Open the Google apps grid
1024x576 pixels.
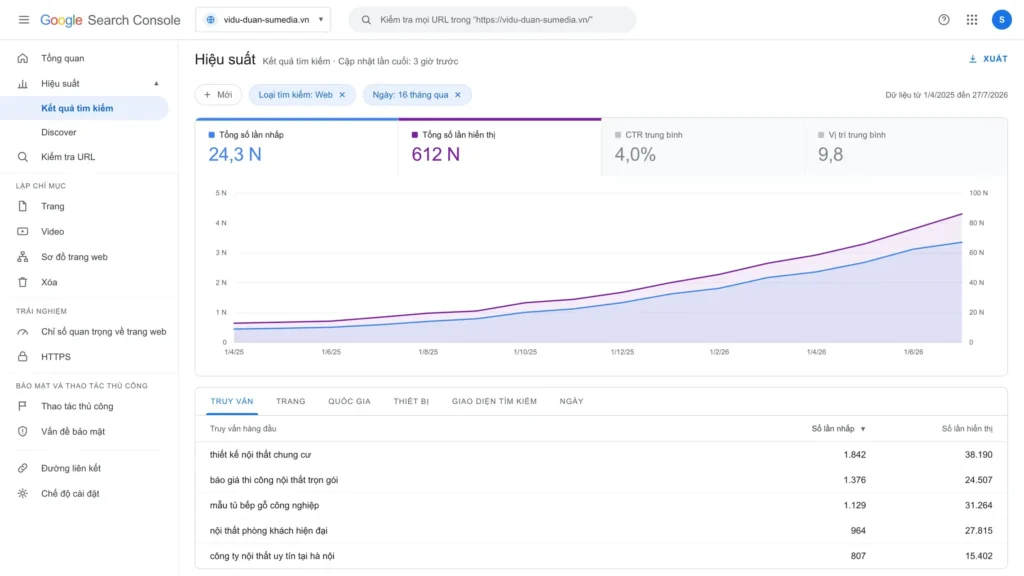tap(972, 20)
